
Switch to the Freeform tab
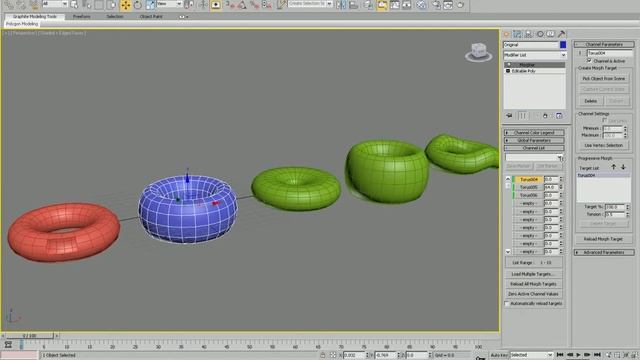point(82,16)
